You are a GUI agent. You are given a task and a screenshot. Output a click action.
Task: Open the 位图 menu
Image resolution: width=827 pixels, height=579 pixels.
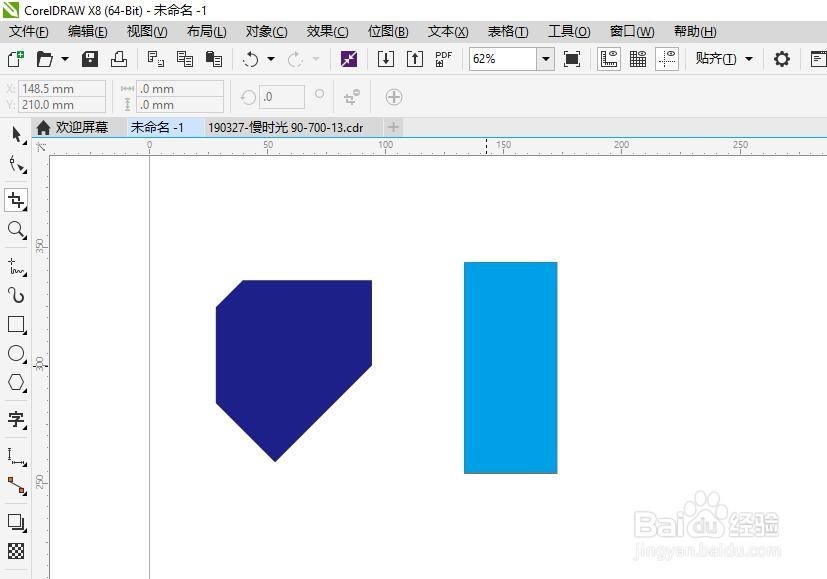[388, 32]
